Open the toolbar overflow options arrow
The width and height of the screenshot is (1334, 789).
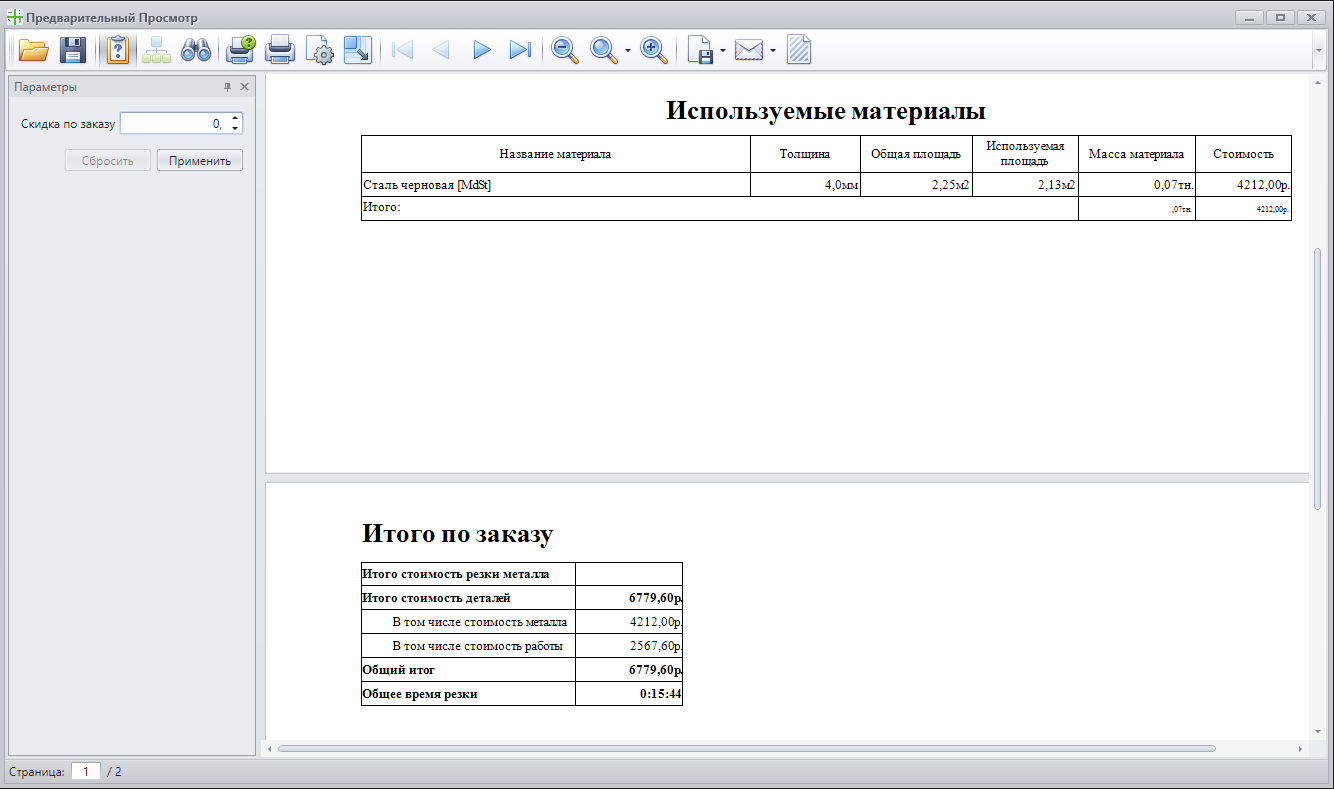pyautogui.click(x=1319, y=50)
